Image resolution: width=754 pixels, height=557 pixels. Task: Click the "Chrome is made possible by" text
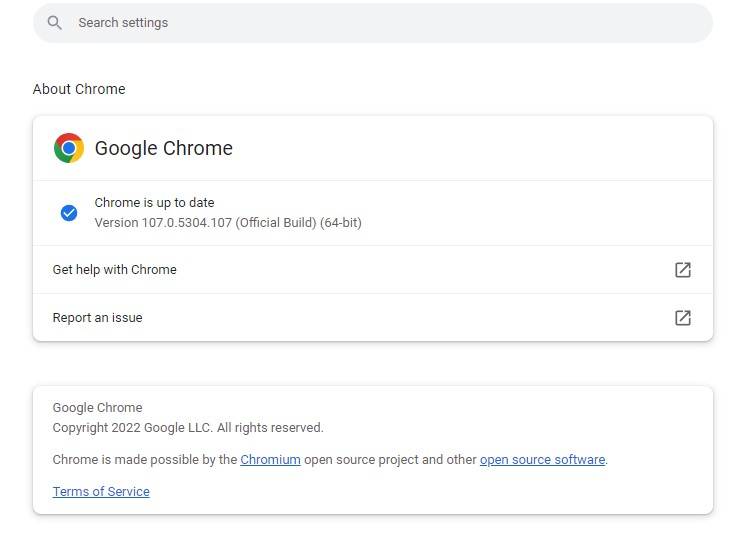click(144, 460)
